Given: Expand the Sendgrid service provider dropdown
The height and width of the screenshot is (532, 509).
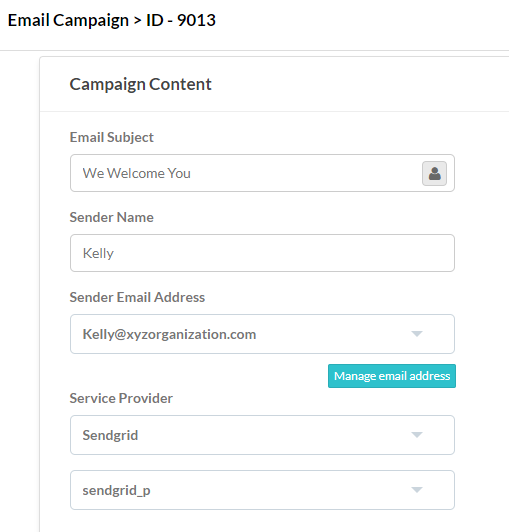Looking at the screenshot, I should 262,435.
